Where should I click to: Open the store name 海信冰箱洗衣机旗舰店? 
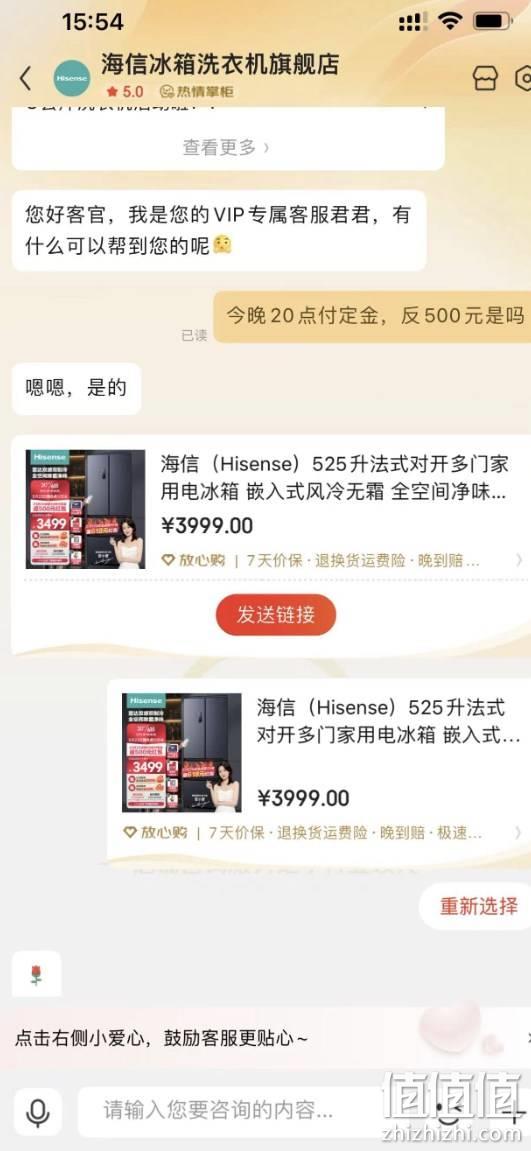click(220, 65)
